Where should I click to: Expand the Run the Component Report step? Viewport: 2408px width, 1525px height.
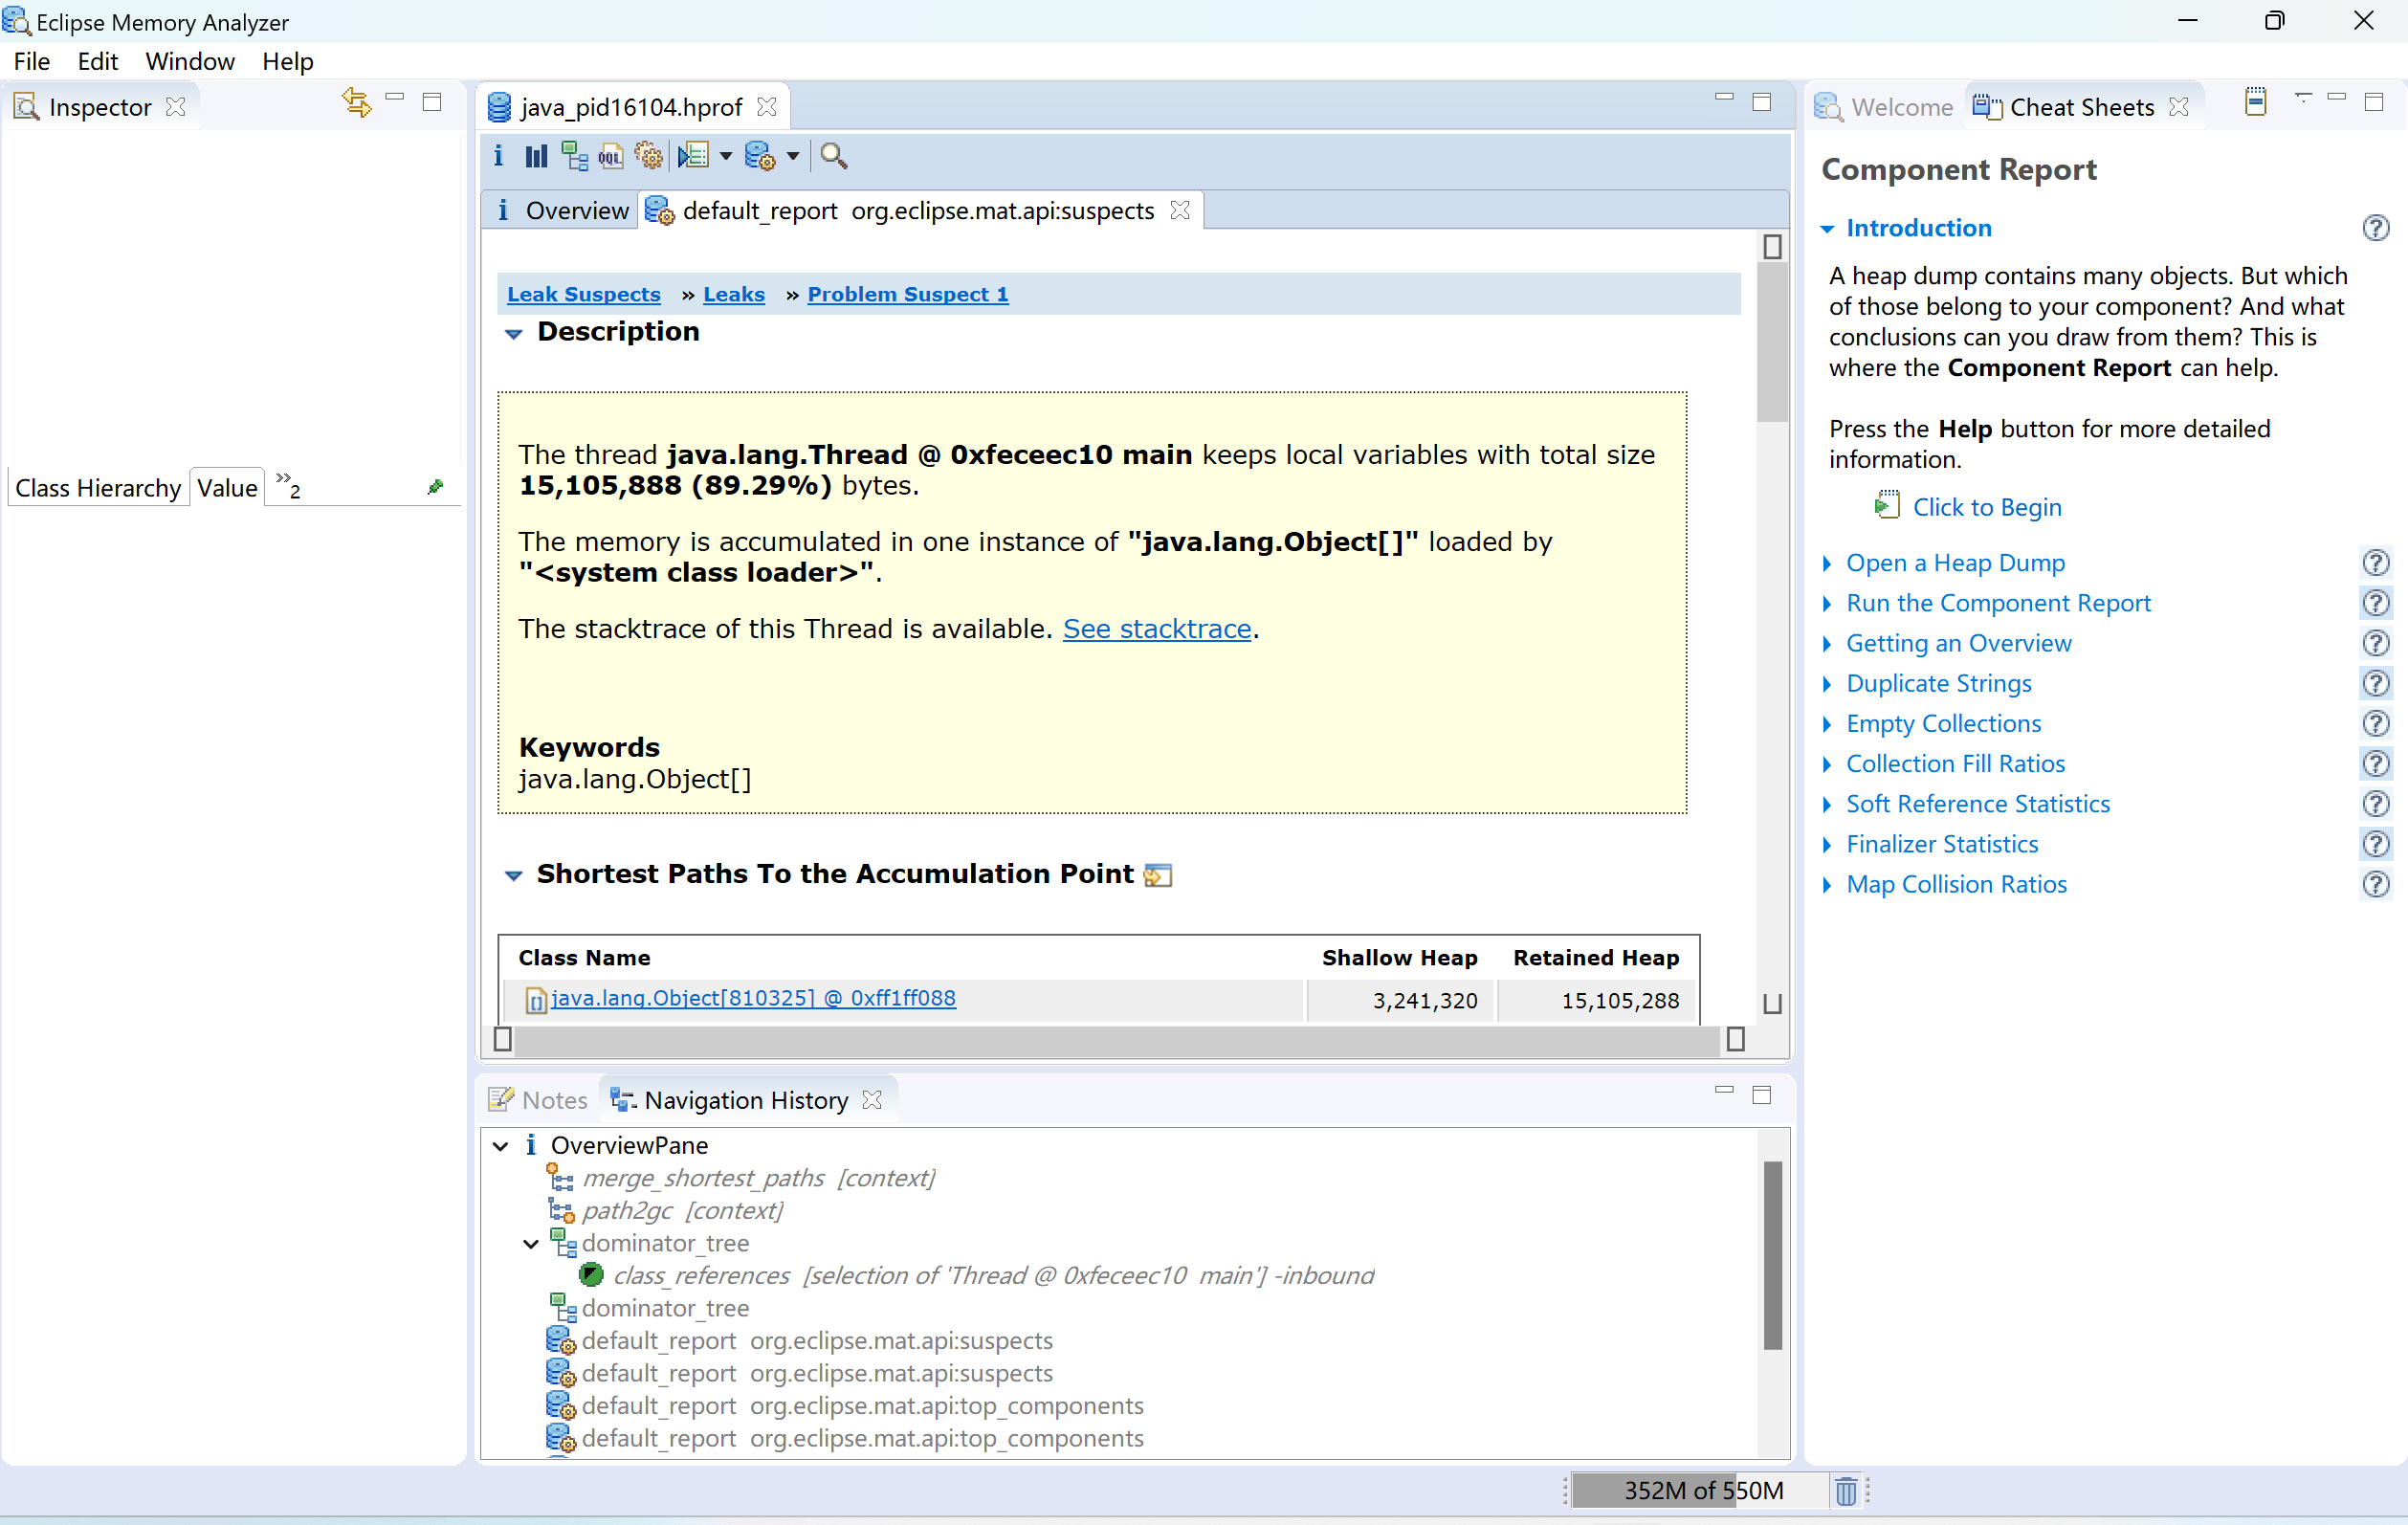(1827, 604)
